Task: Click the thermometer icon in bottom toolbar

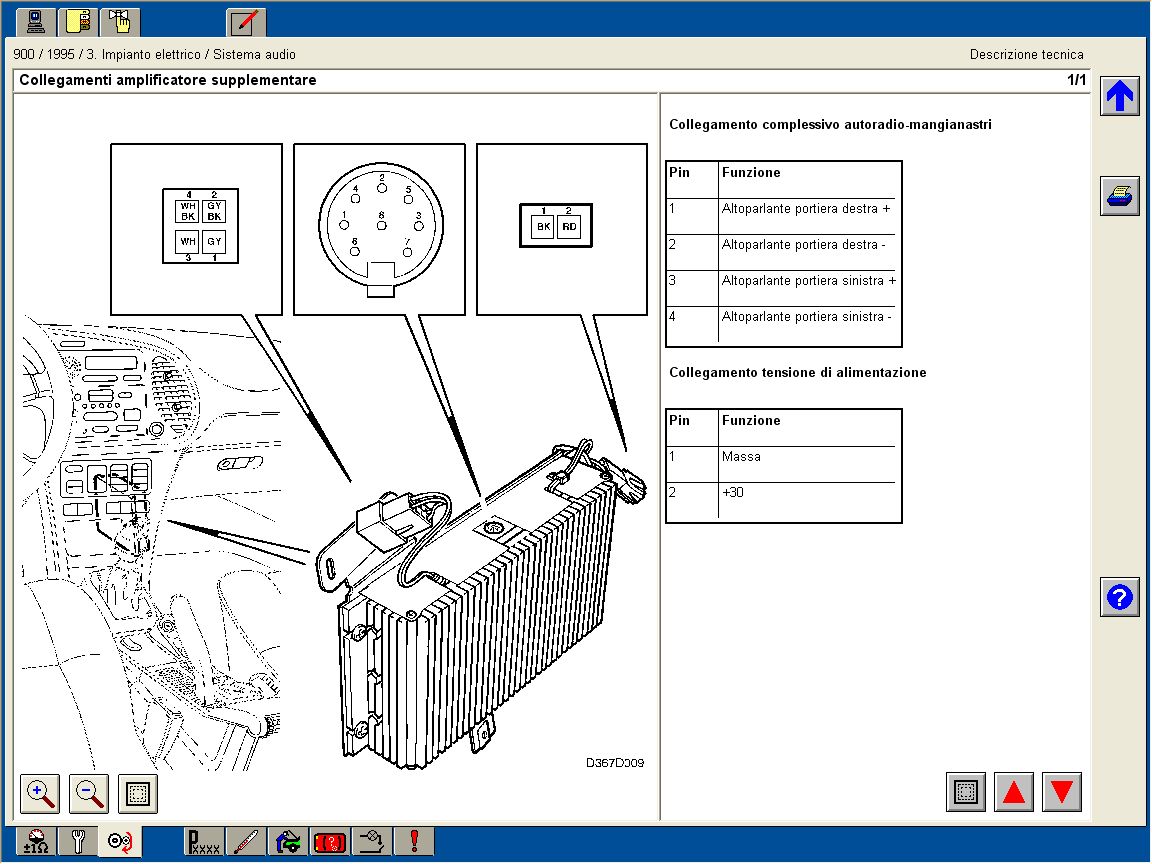Action: click(x=246, y=842)
